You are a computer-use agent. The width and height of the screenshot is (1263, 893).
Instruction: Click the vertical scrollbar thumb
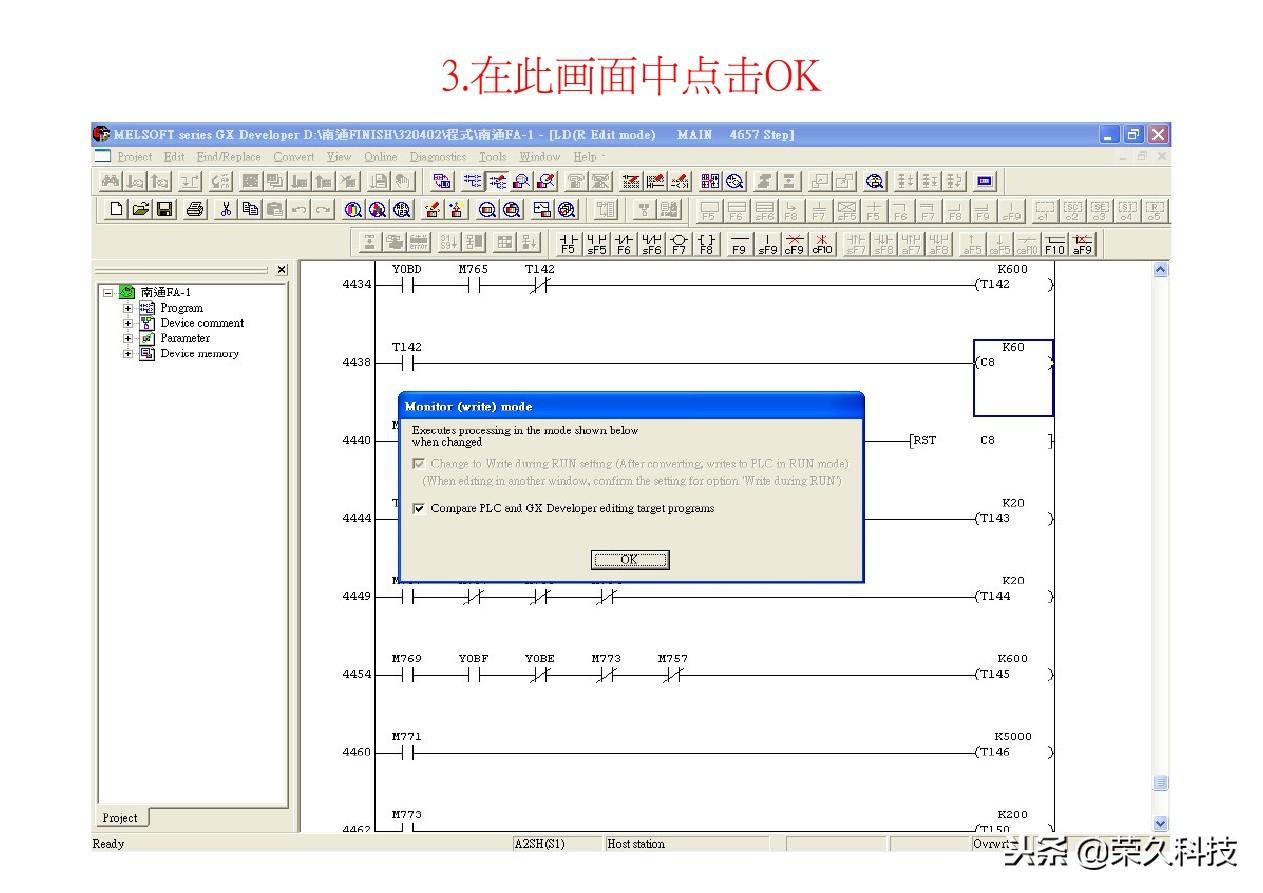(1160, 783)
